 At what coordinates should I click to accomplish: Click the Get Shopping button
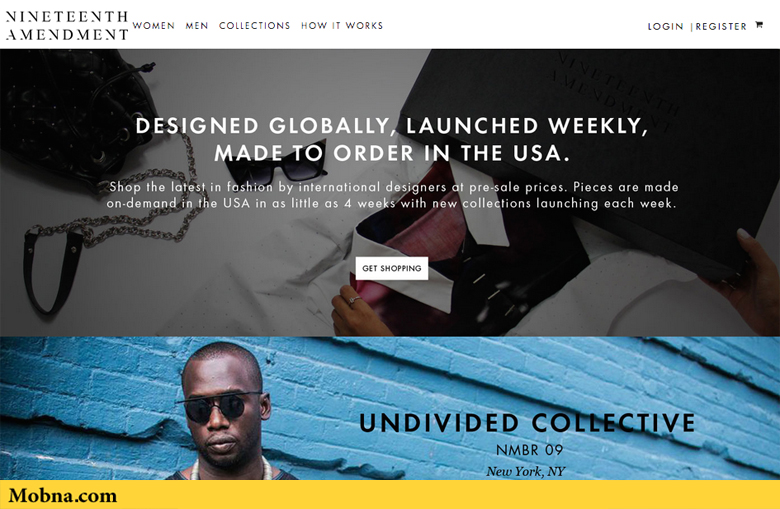click(391, 268)
